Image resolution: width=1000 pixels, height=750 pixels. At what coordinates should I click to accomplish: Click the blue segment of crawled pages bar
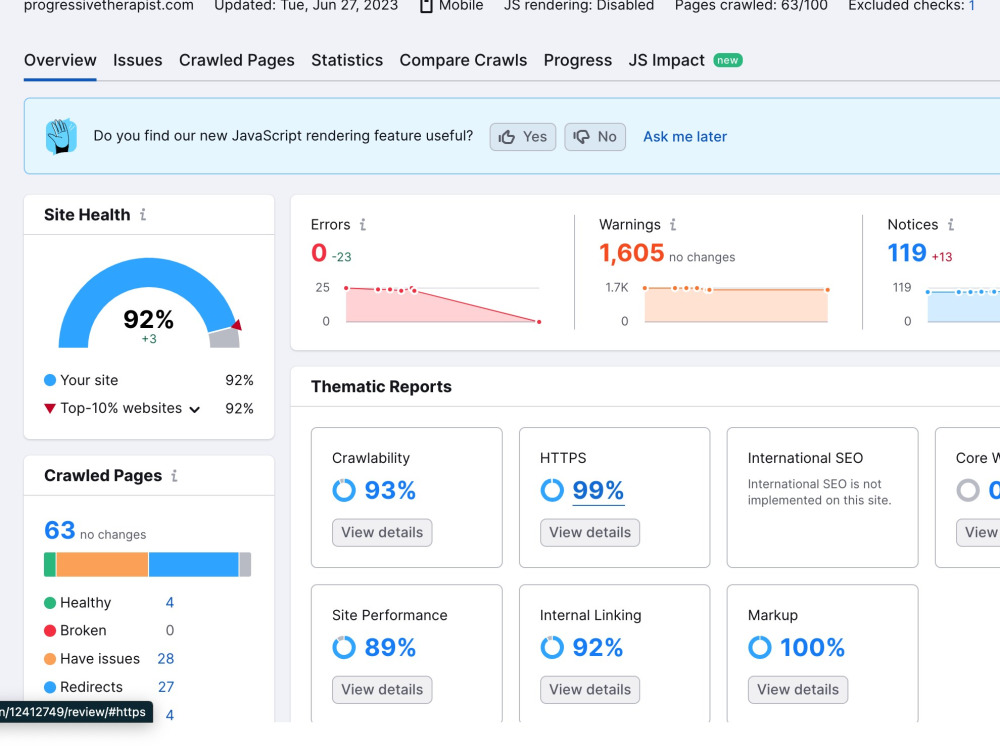[194, 565]
